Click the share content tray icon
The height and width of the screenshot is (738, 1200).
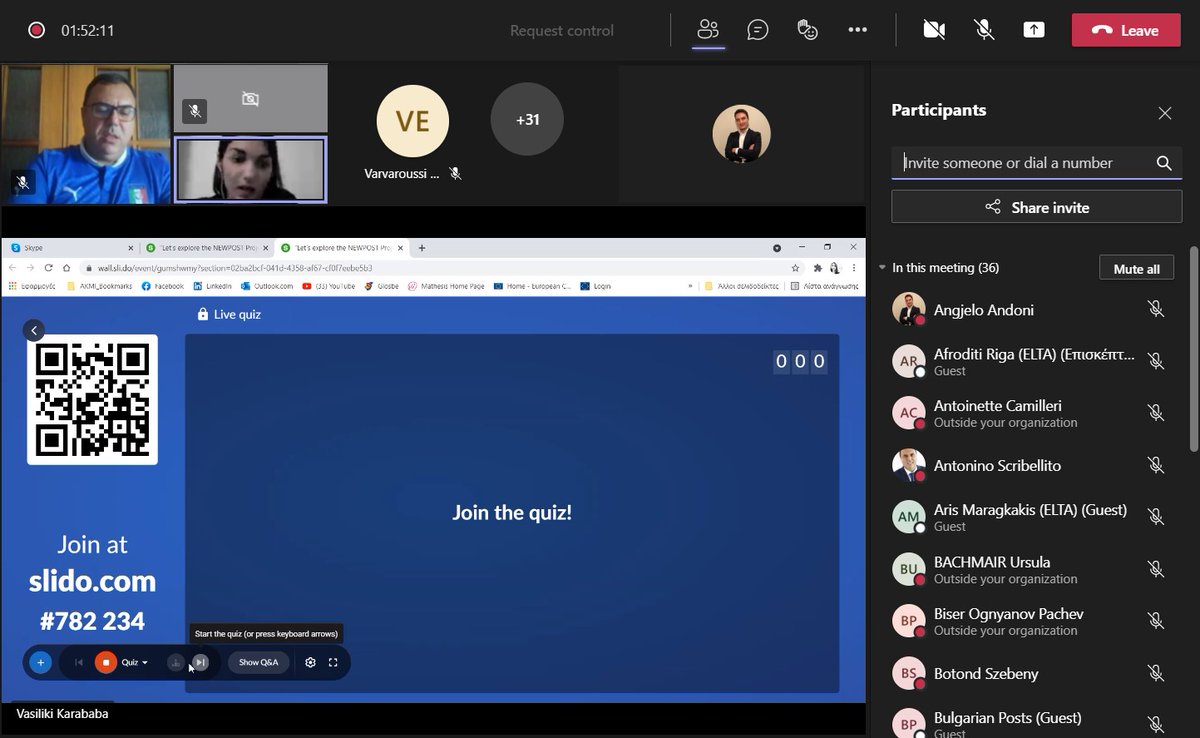coord(1034,30)
